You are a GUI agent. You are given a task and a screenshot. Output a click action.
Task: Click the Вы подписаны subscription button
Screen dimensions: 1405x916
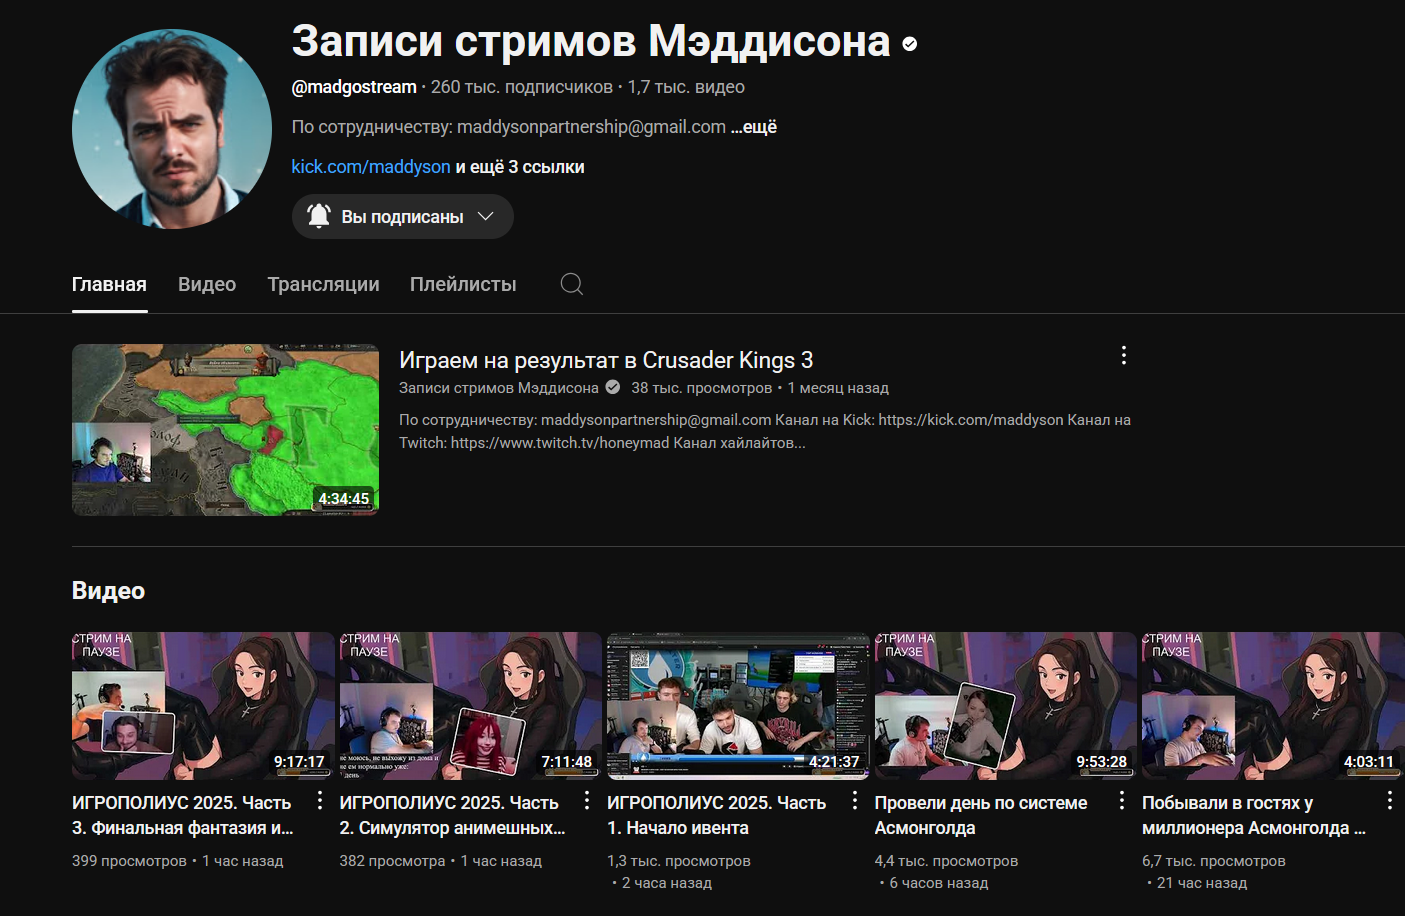coord(403,216)
